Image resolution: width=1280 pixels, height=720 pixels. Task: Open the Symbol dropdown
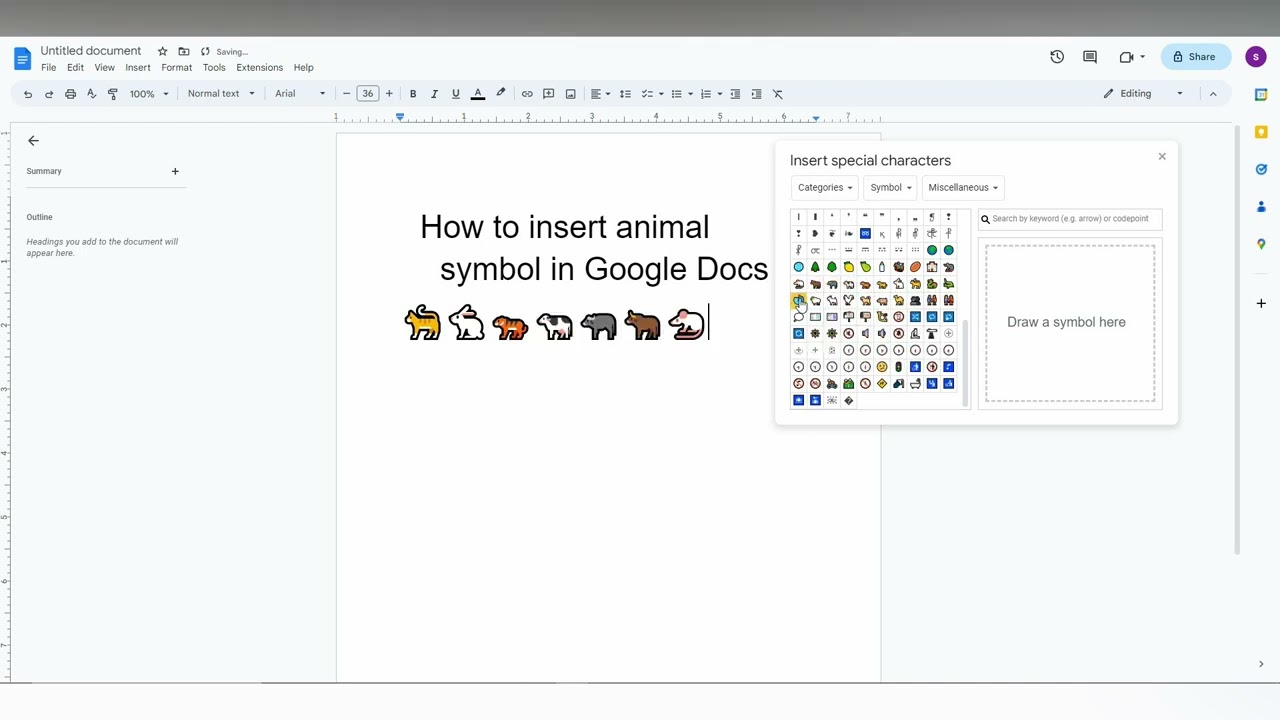(x=891, y=187)
